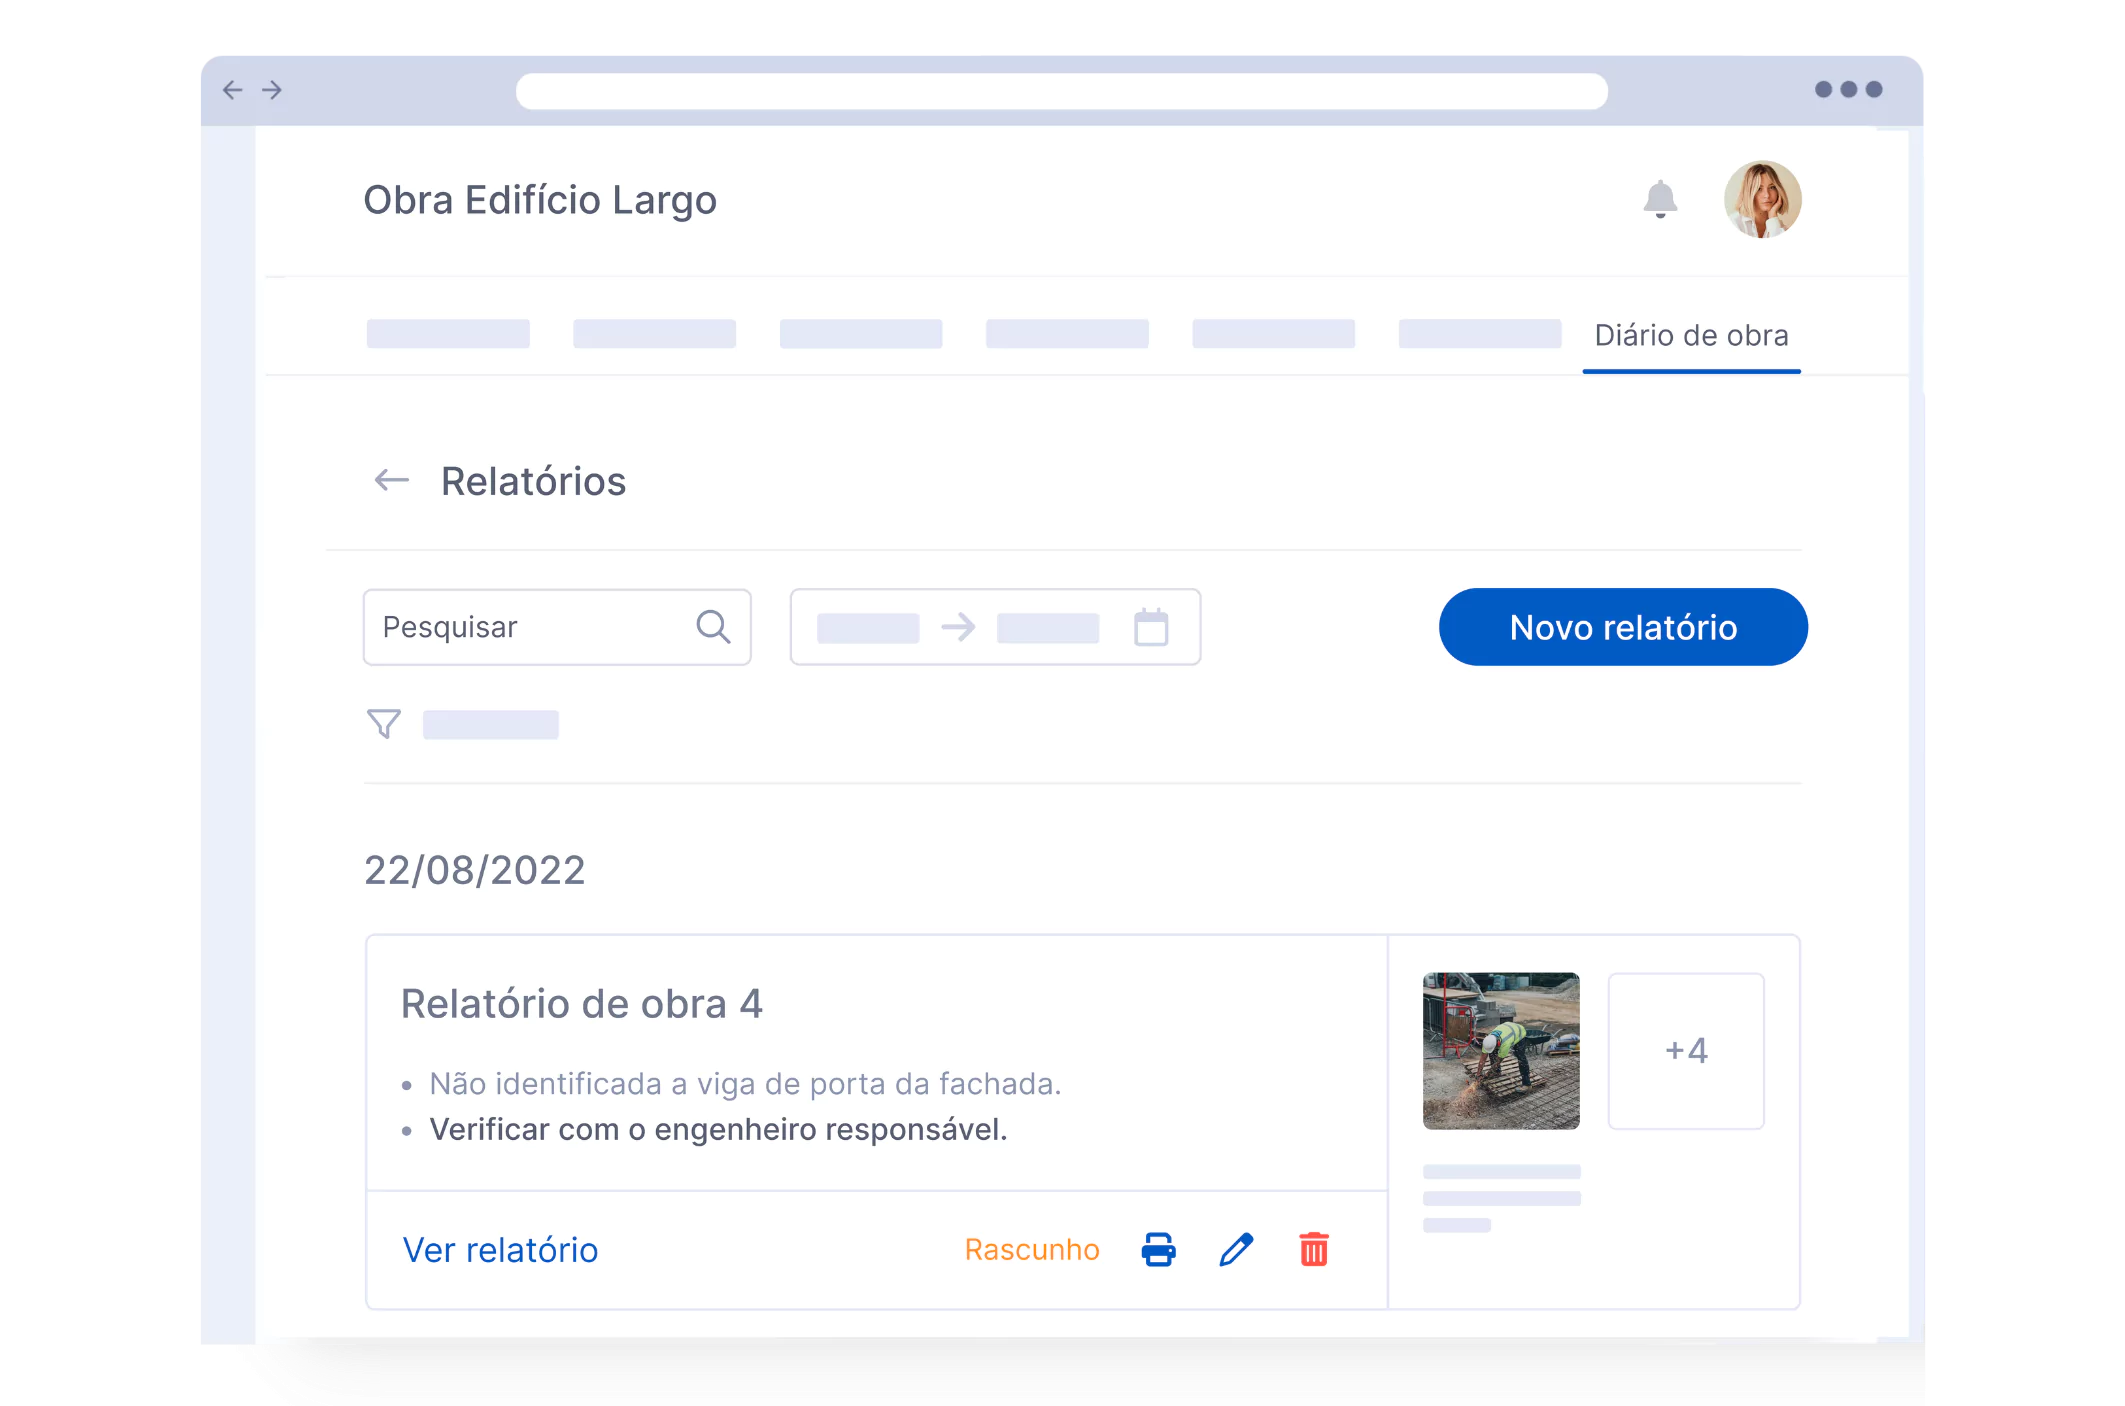Edit the report with the pencil icon
The width and height of the screenshot is (2125, 1406).
pyautogui.click(x=1237, y=1249)
